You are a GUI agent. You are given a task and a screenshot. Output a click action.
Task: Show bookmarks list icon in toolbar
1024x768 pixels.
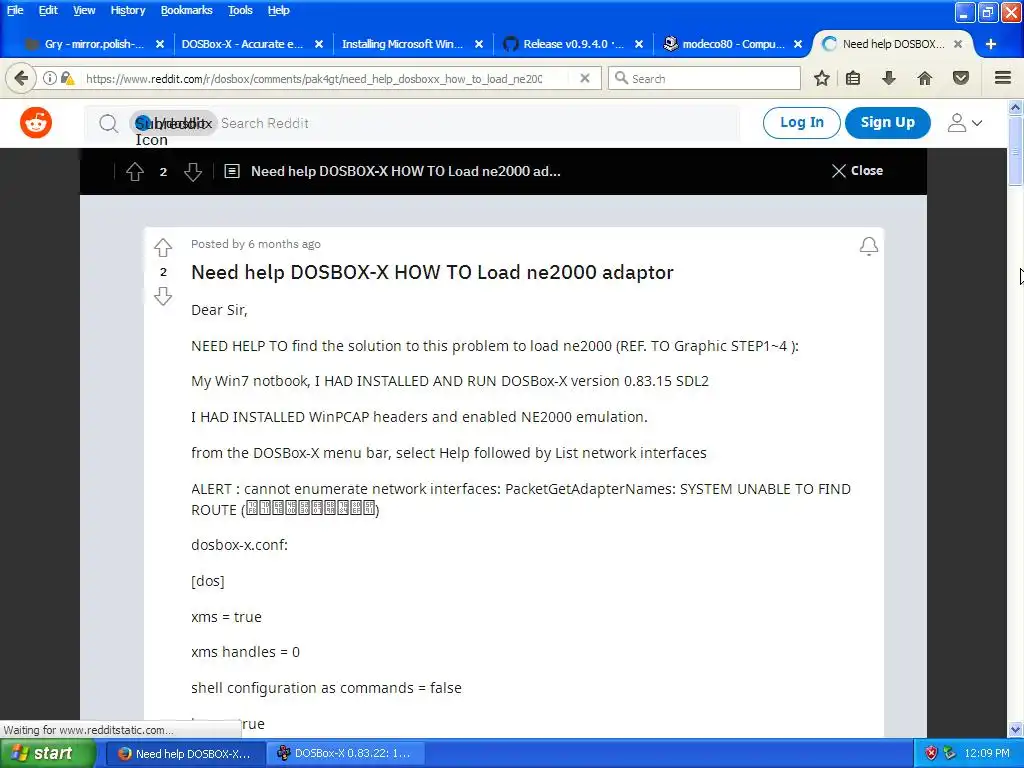pyautogui.click(x=853, y=78)
